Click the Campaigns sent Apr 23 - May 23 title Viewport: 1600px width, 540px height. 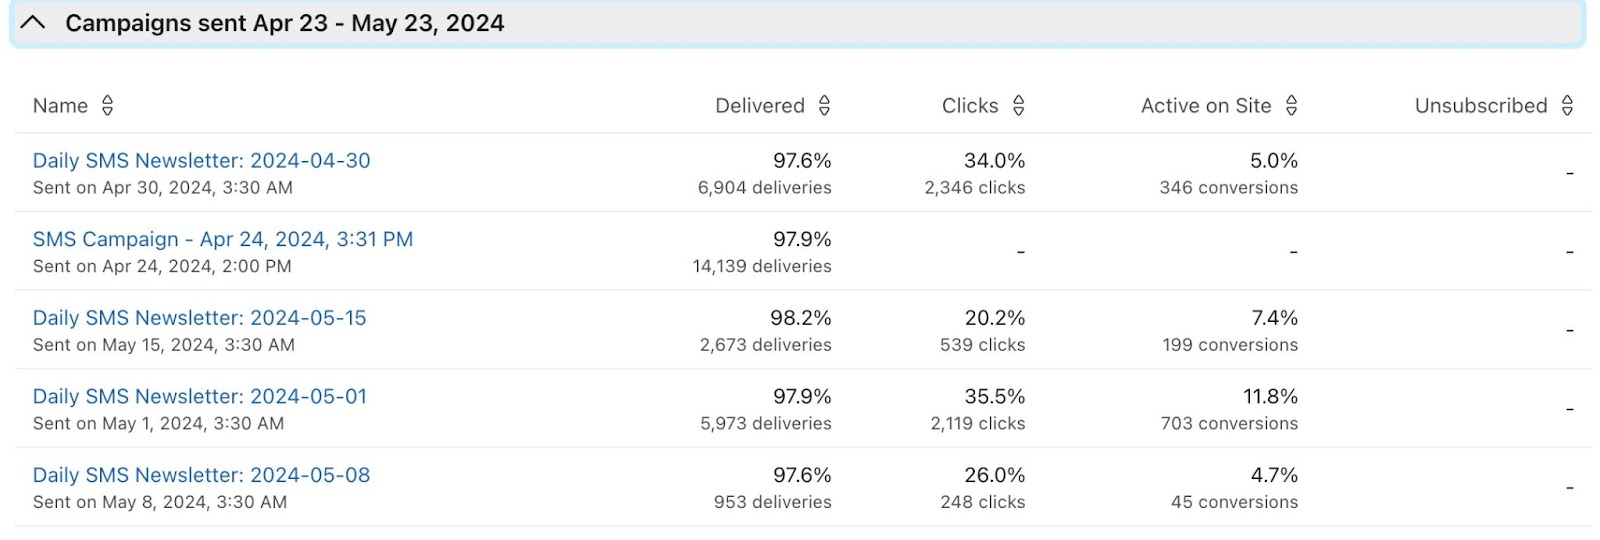(x=284, y=23)
